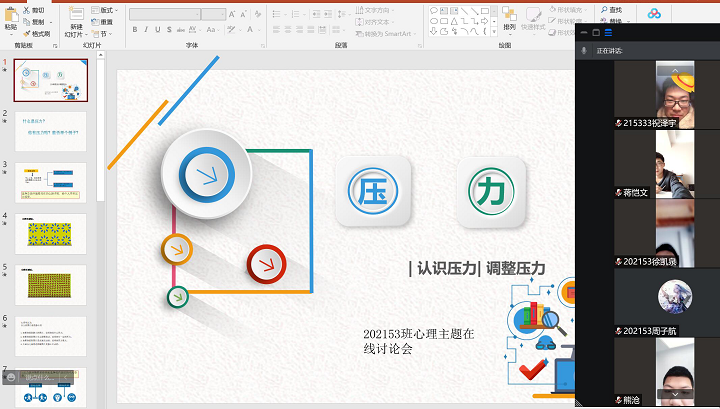Open the font size combo box
Image resolution: width=720 pixels, height=409 pixels.
(214, 15)
